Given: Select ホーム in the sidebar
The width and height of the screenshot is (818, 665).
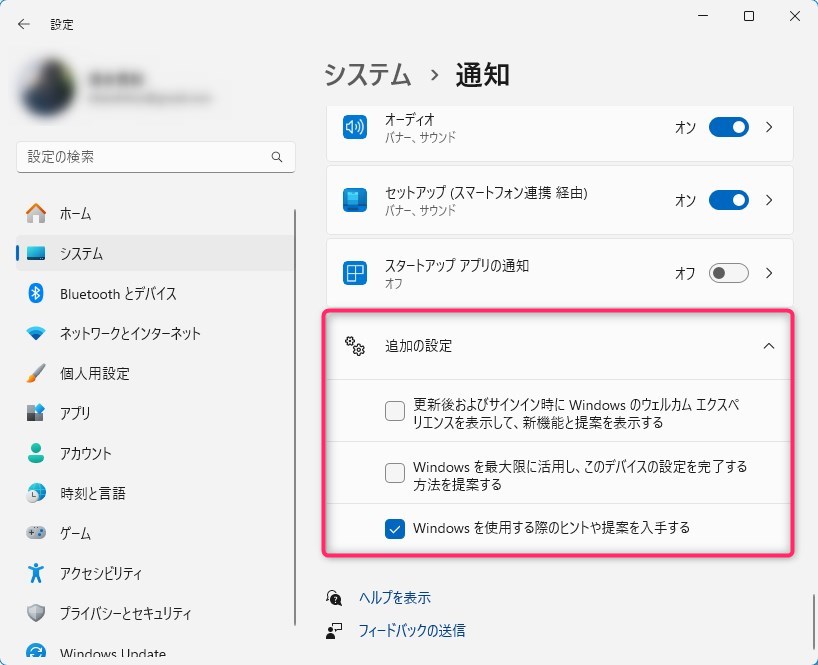Looking at the screenshot, I should coord(75,214).
